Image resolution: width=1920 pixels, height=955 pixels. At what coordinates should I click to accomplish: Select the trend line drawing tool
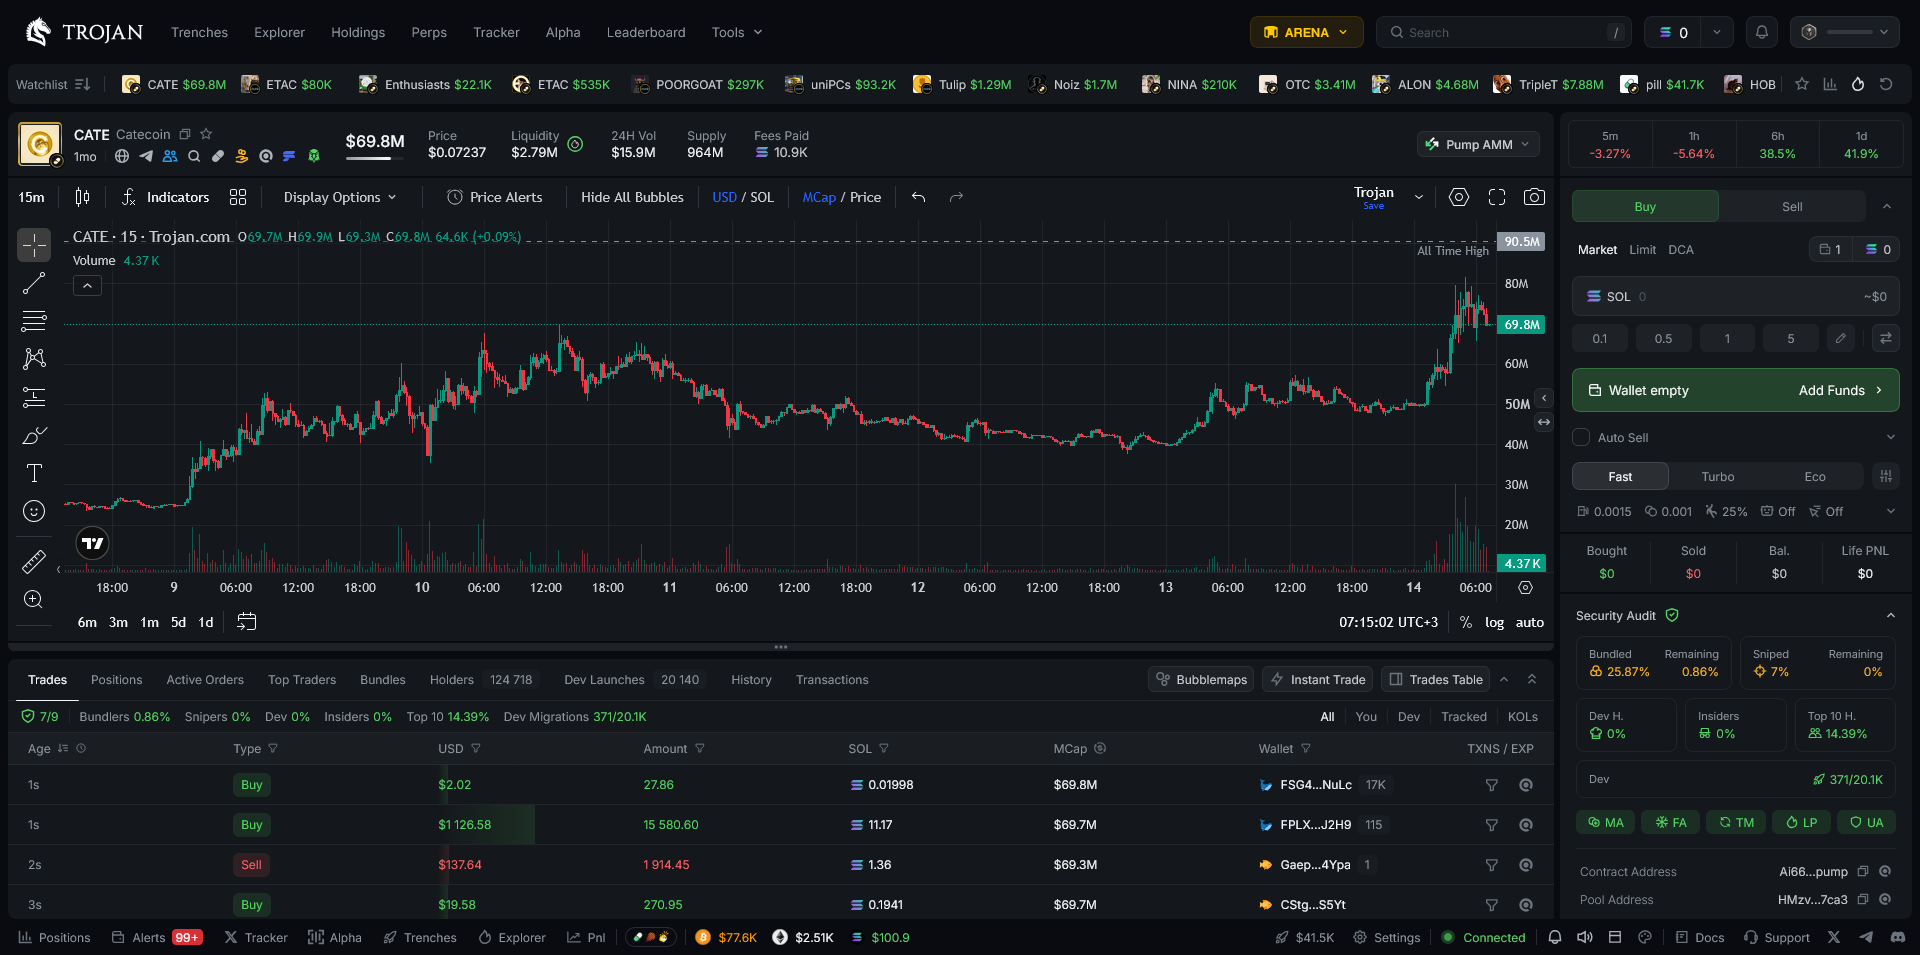[34, 283]
